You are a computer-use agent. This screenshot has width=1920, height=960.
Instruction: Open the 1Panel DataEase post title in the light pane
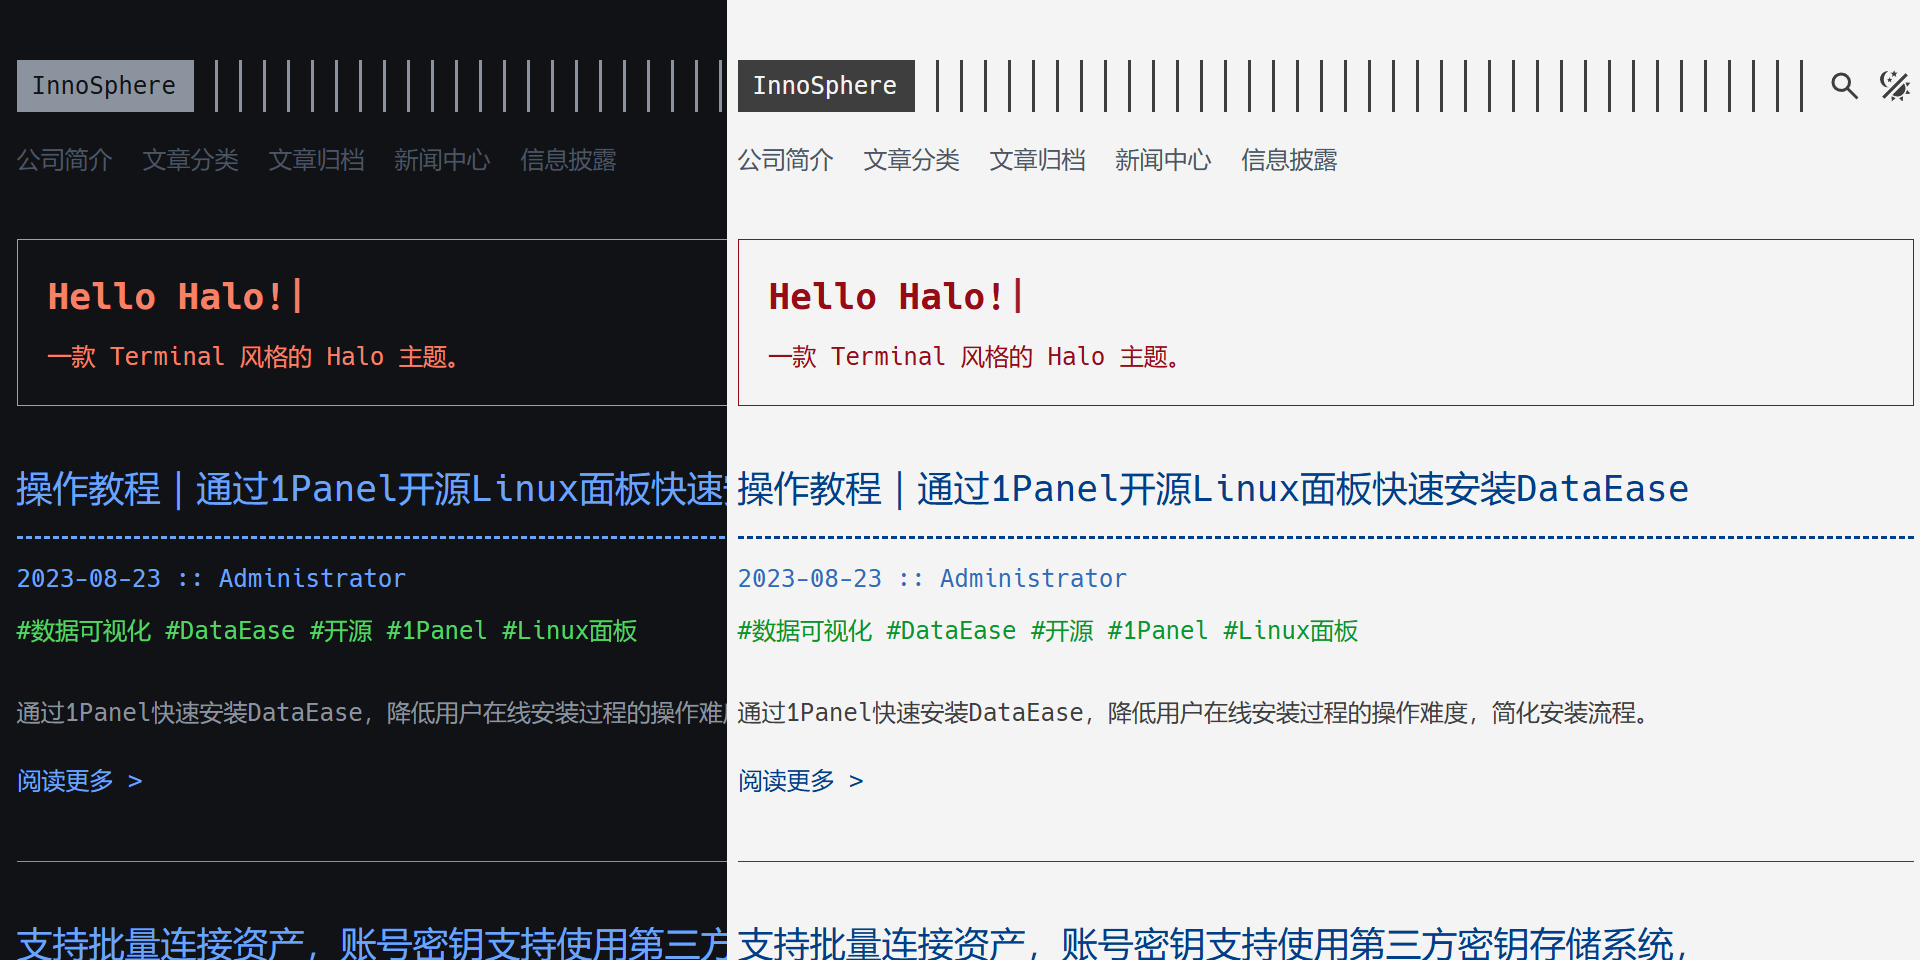1212,489
